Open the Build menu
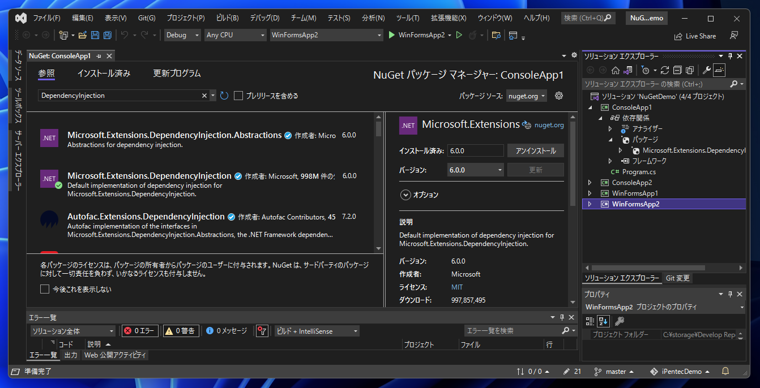This screenshot has width=760, height=388. tap(227, 18)
